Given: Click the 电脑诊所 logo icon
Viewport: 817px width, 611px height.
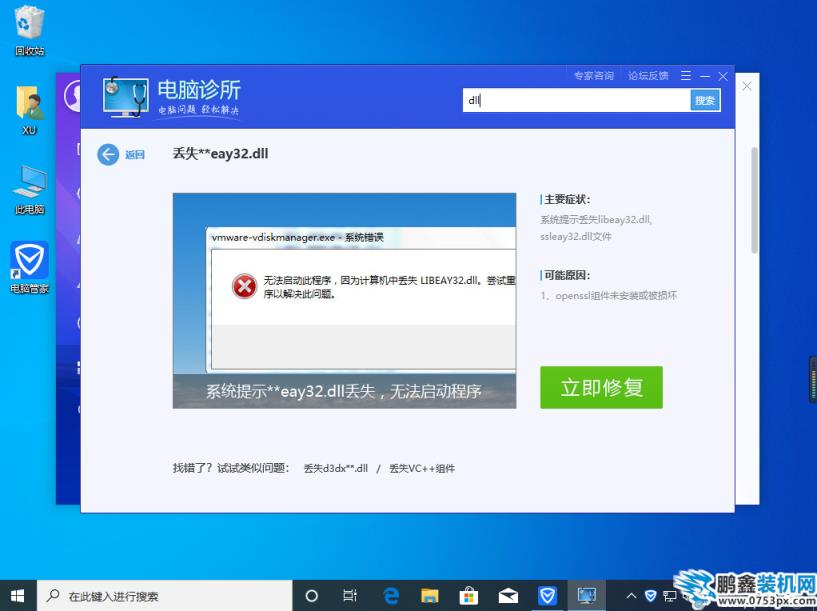Looking at the screenshot, I should (126, 95).
